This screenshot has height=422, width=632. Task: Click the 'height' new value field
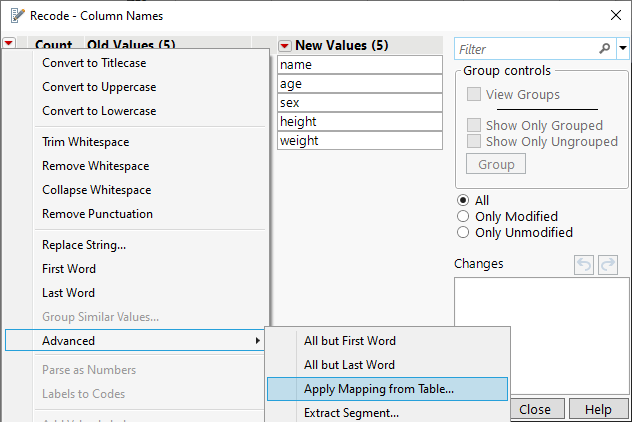pyautogui.click(x=359, y=122)
